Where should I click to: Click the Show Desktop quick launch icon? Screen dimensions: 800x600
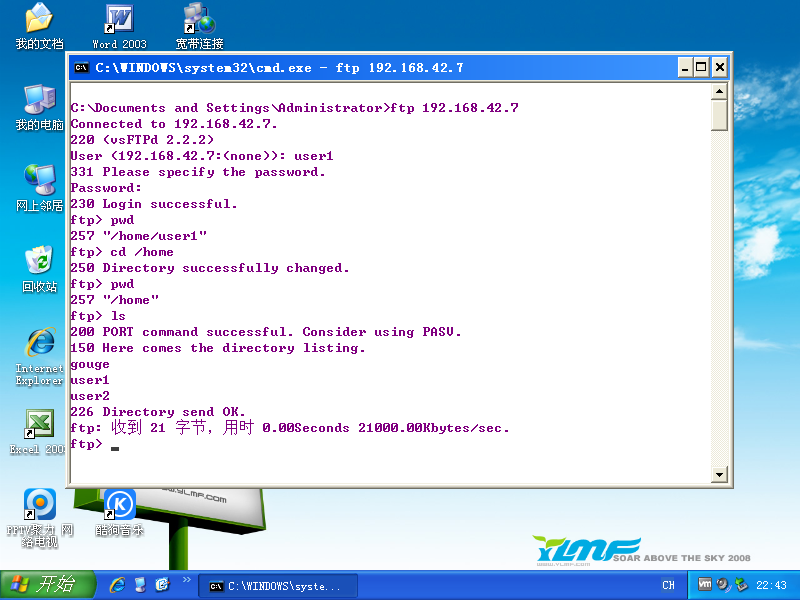click(x=140, y=585)
